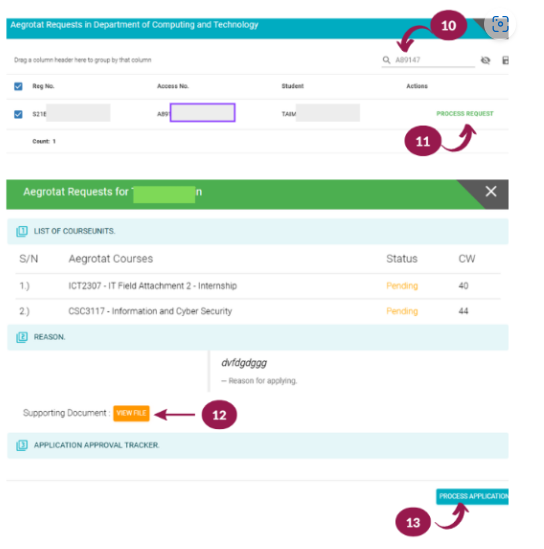This screenshot has width=544, height=549.
Task: Collapse the REASON section header
Action: (258, 337)
